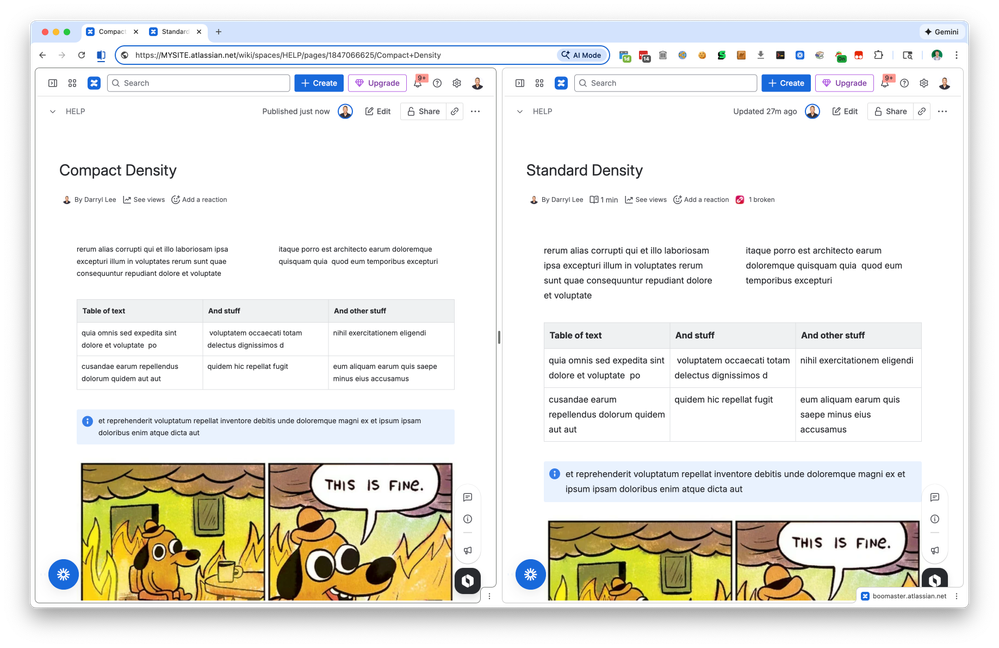Click Share on Compact Density page
The height and width of the screenshot is (648, 999).
(x=424, y=111)
